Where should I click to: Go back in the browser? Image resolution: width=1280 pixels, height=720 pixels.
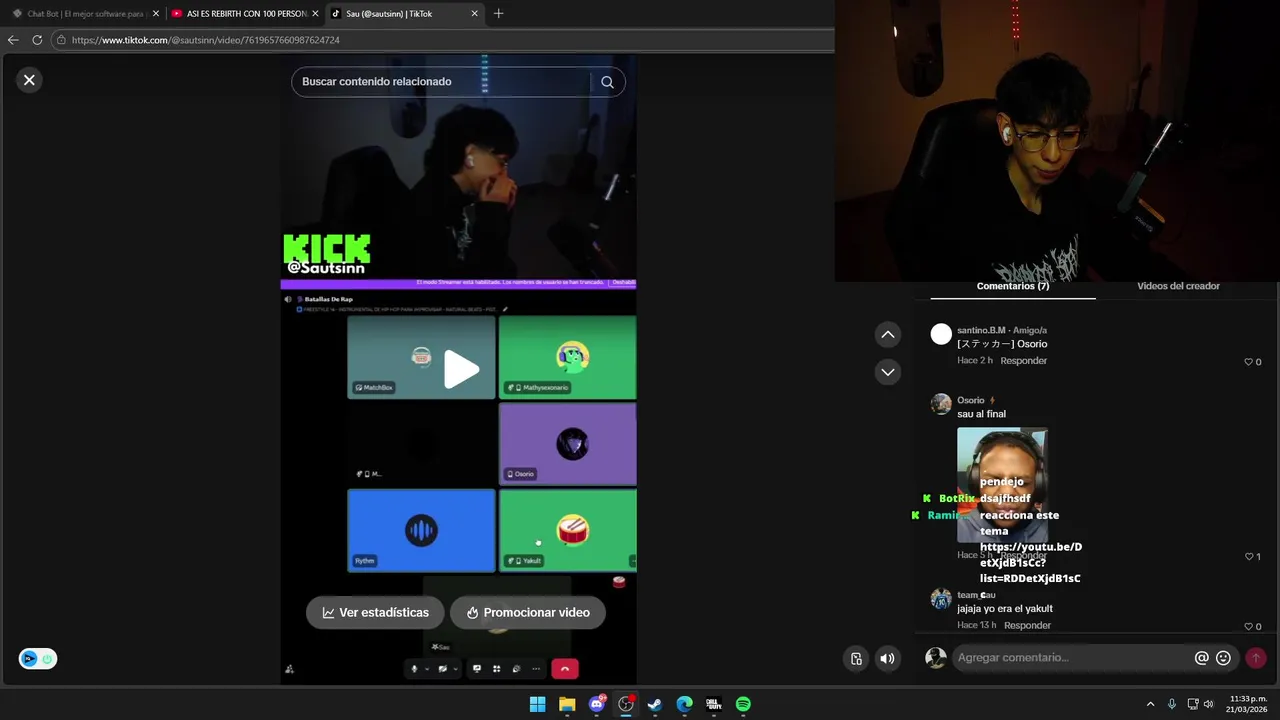tap(13, 40)
